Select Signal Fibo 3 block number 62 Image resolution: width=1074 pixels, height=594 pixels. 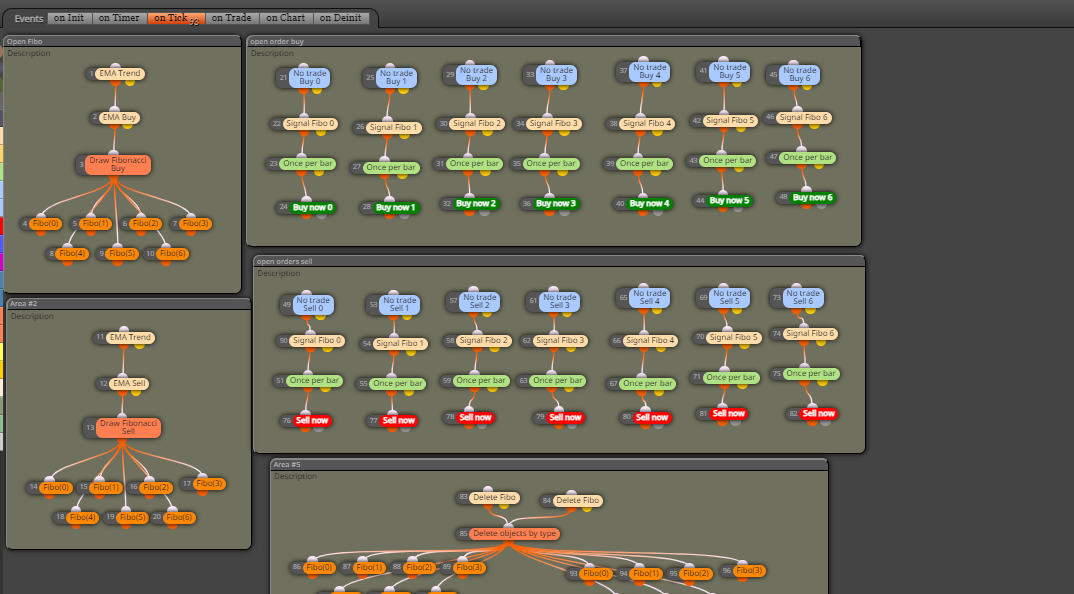560,340
